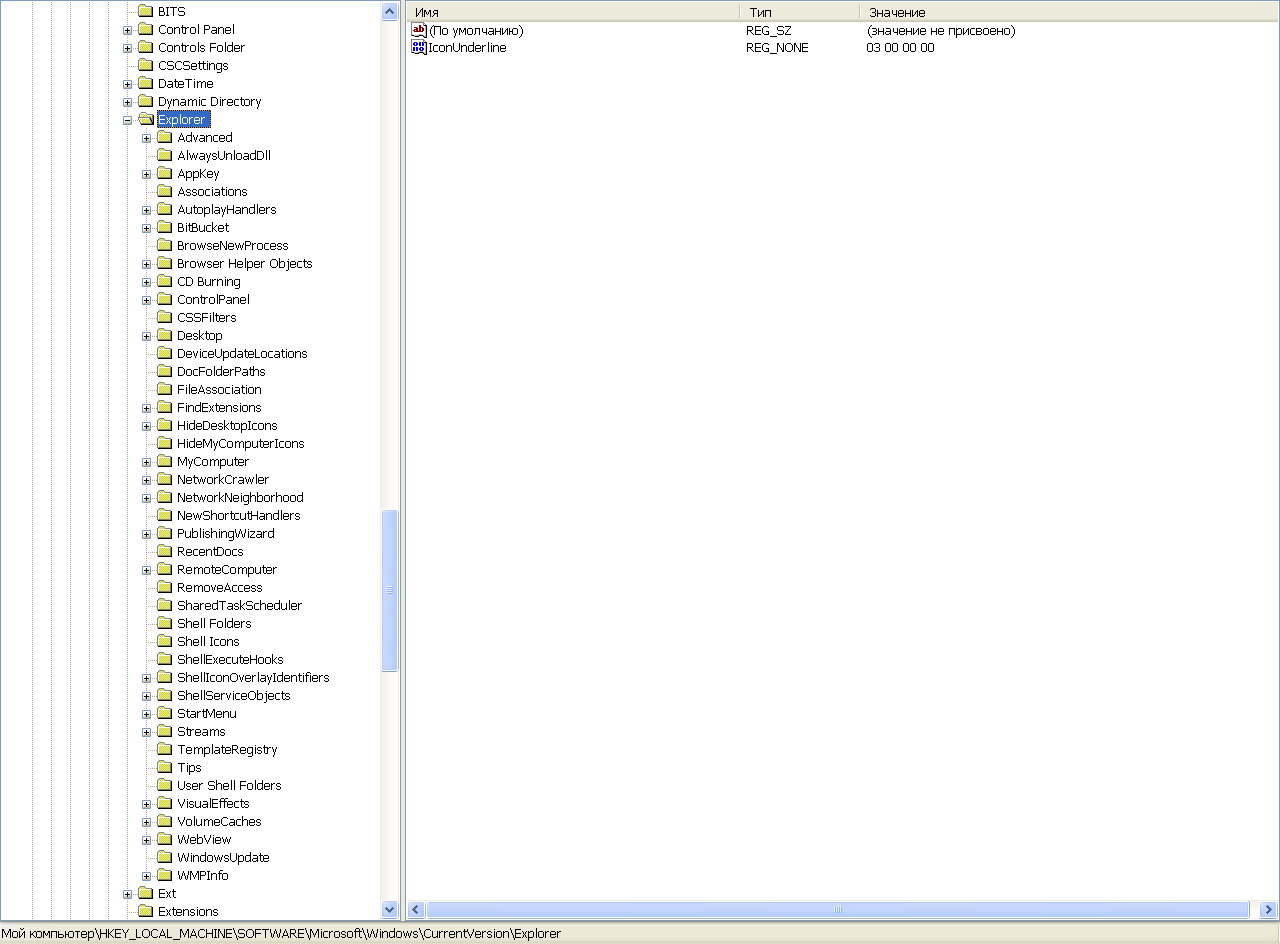Click the TemplateRegistry folder icon
Image resolution: width=1280 pixels, height=944 pixels.
165,750
